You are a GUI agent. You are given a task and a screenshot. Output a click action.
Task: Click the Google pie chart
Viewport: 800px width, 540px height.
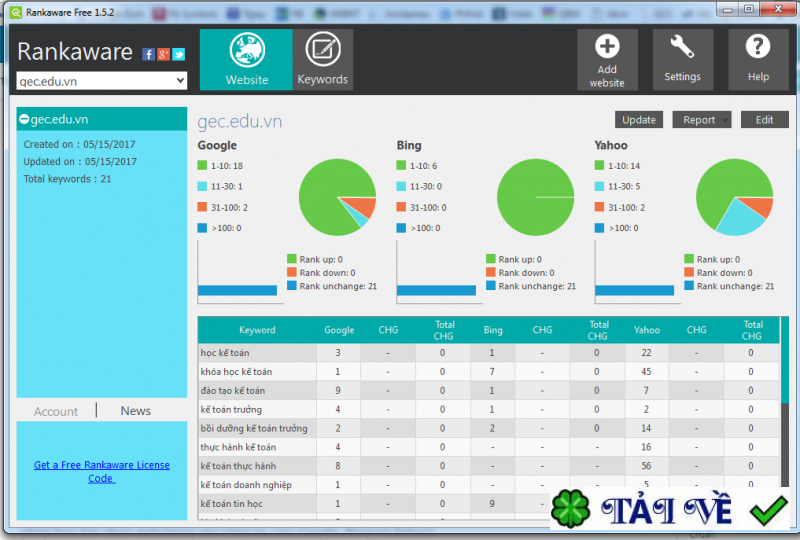[337, 197]
